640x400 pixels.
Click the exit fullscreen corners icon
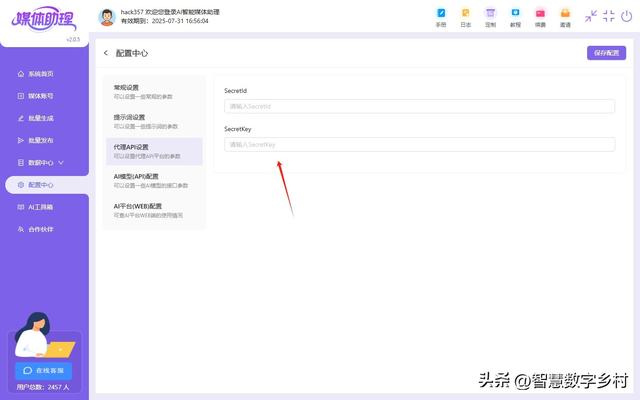[609, 16]
